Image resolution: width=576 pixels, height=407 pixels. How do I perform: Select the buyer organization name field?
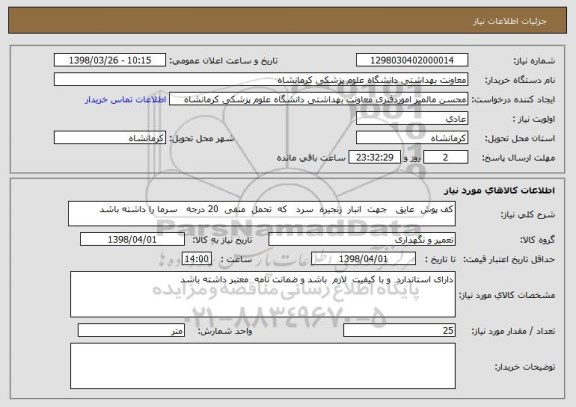coord(261,80)
